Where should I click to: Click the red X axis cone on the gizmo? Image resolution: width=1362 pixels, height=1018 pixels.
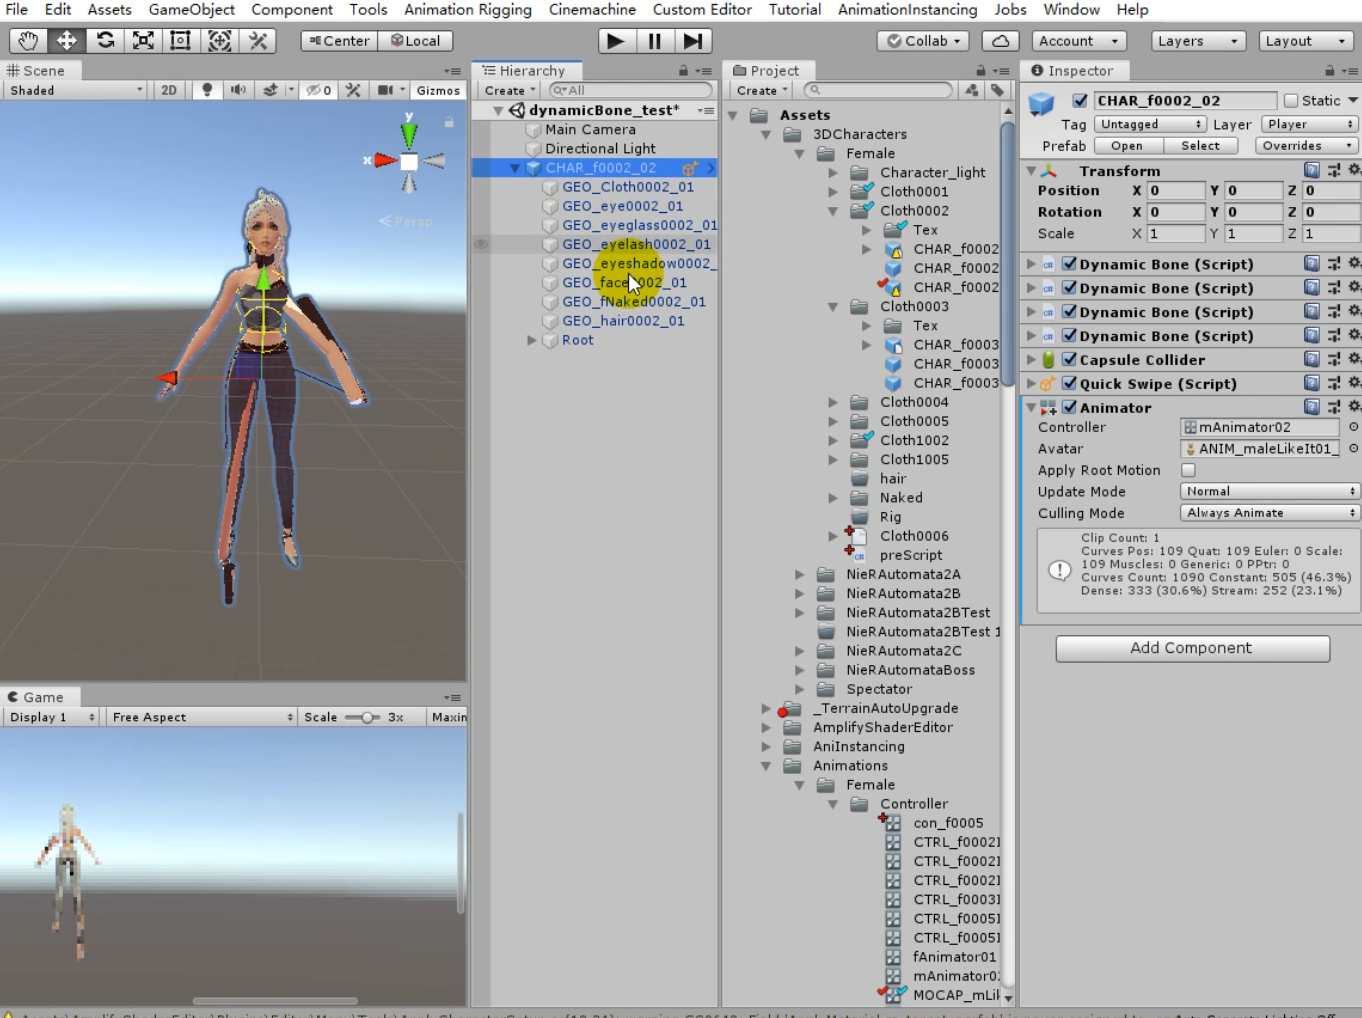[383, 160]
